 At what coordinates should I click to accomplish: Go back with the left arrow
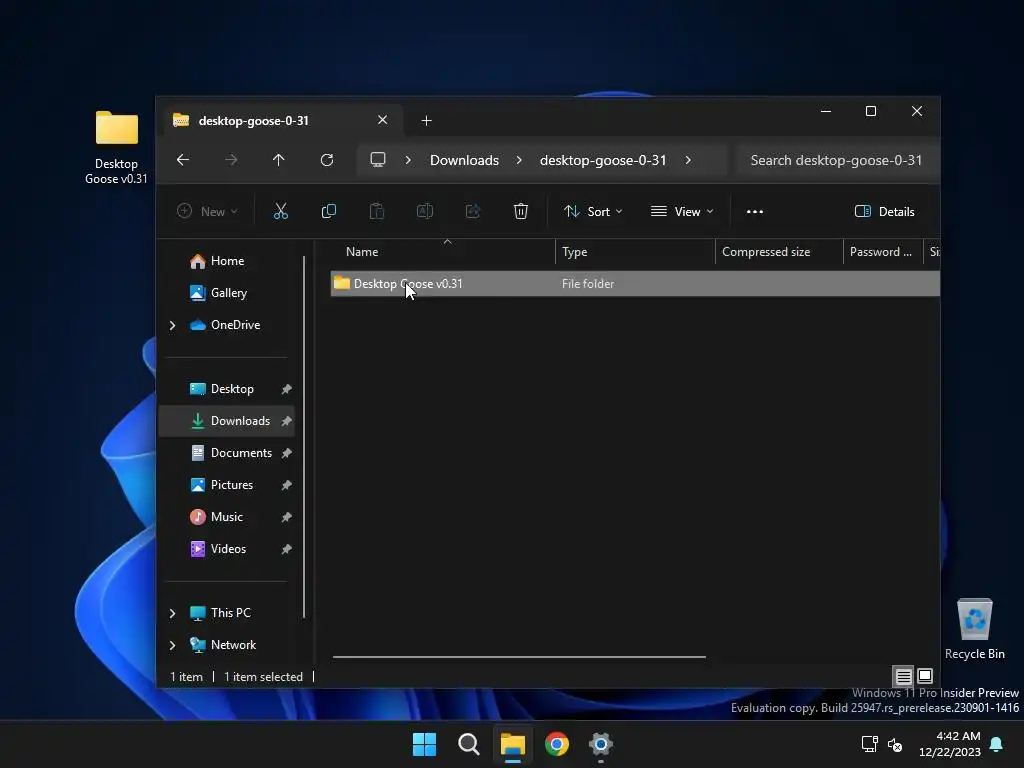(x=183, y=160)
